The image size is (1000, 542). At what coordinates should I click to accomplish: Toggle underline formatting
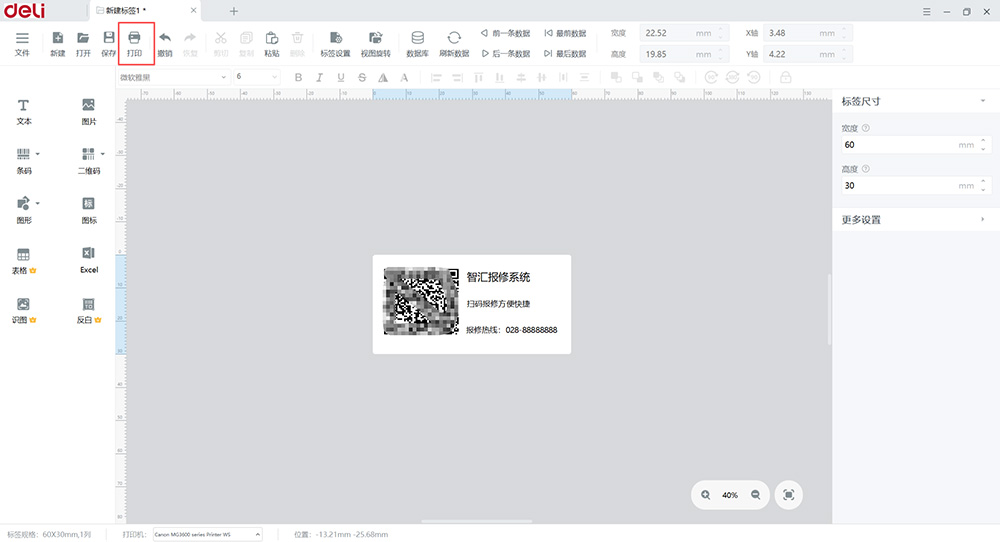pyautogui.click(x=341, y=77)
